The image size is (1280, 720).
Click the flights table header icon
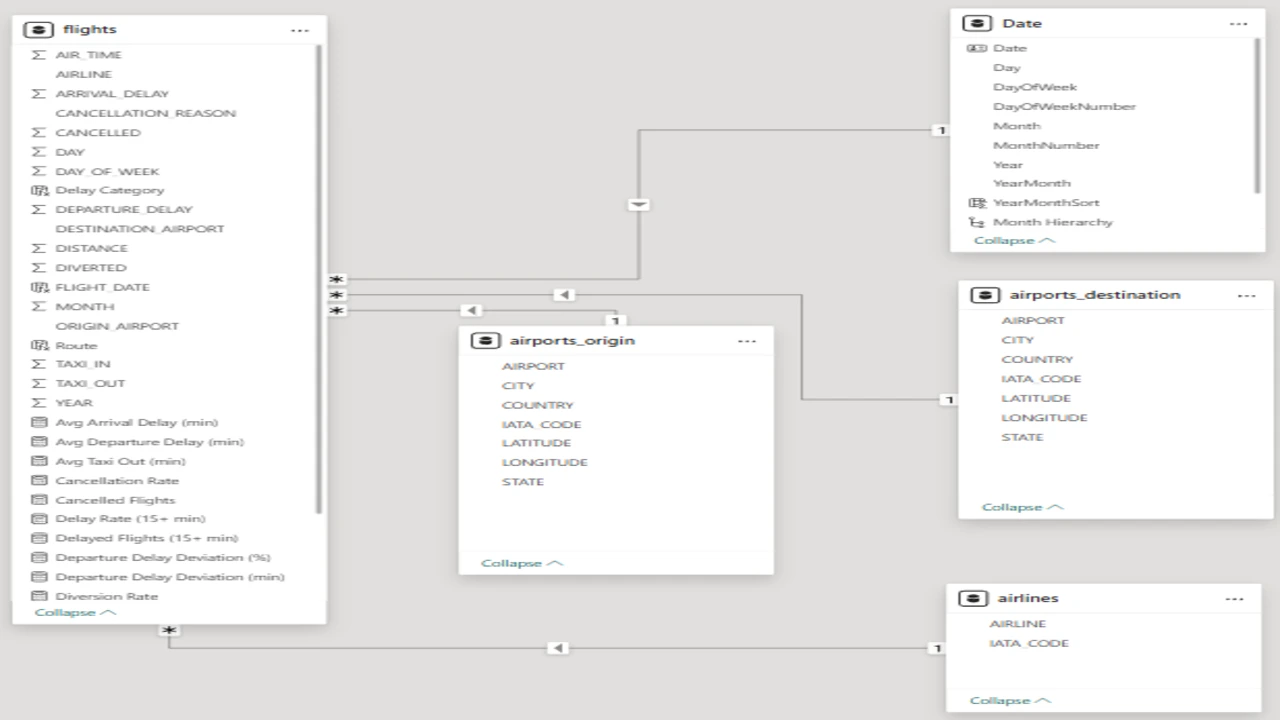click(x=39, y=30)
